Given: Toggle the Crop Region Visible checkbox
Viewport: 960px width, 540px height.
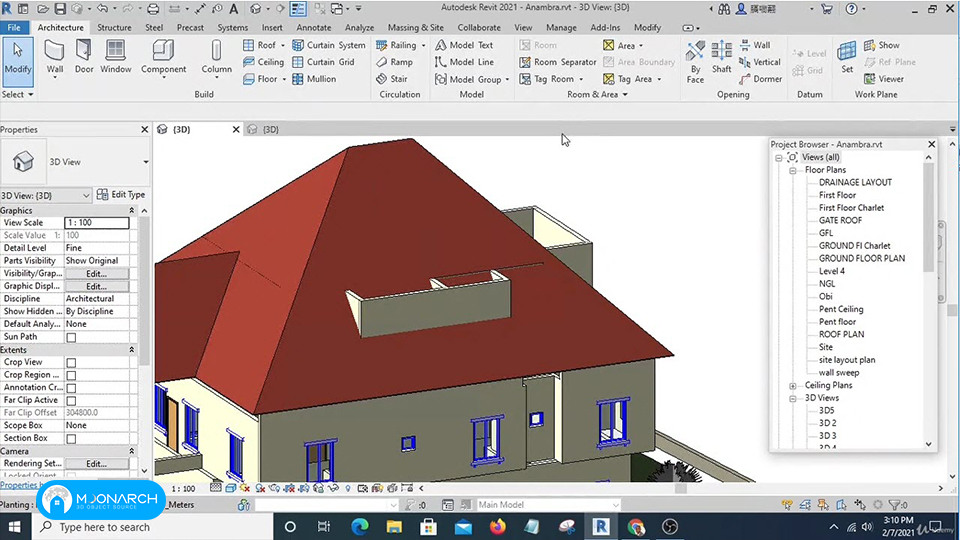Looking at the screenshot, I should coord(71,375).
